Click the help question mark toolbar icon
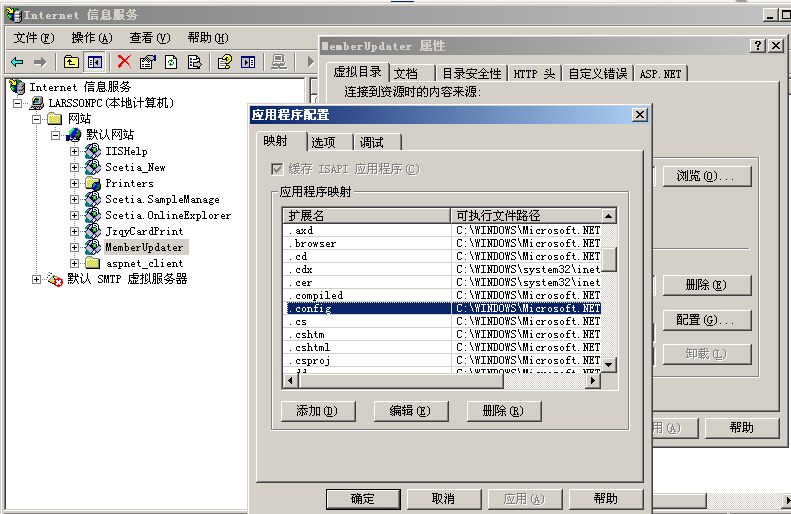The width and height of the screenshot is (791, 514). [225, 62]
